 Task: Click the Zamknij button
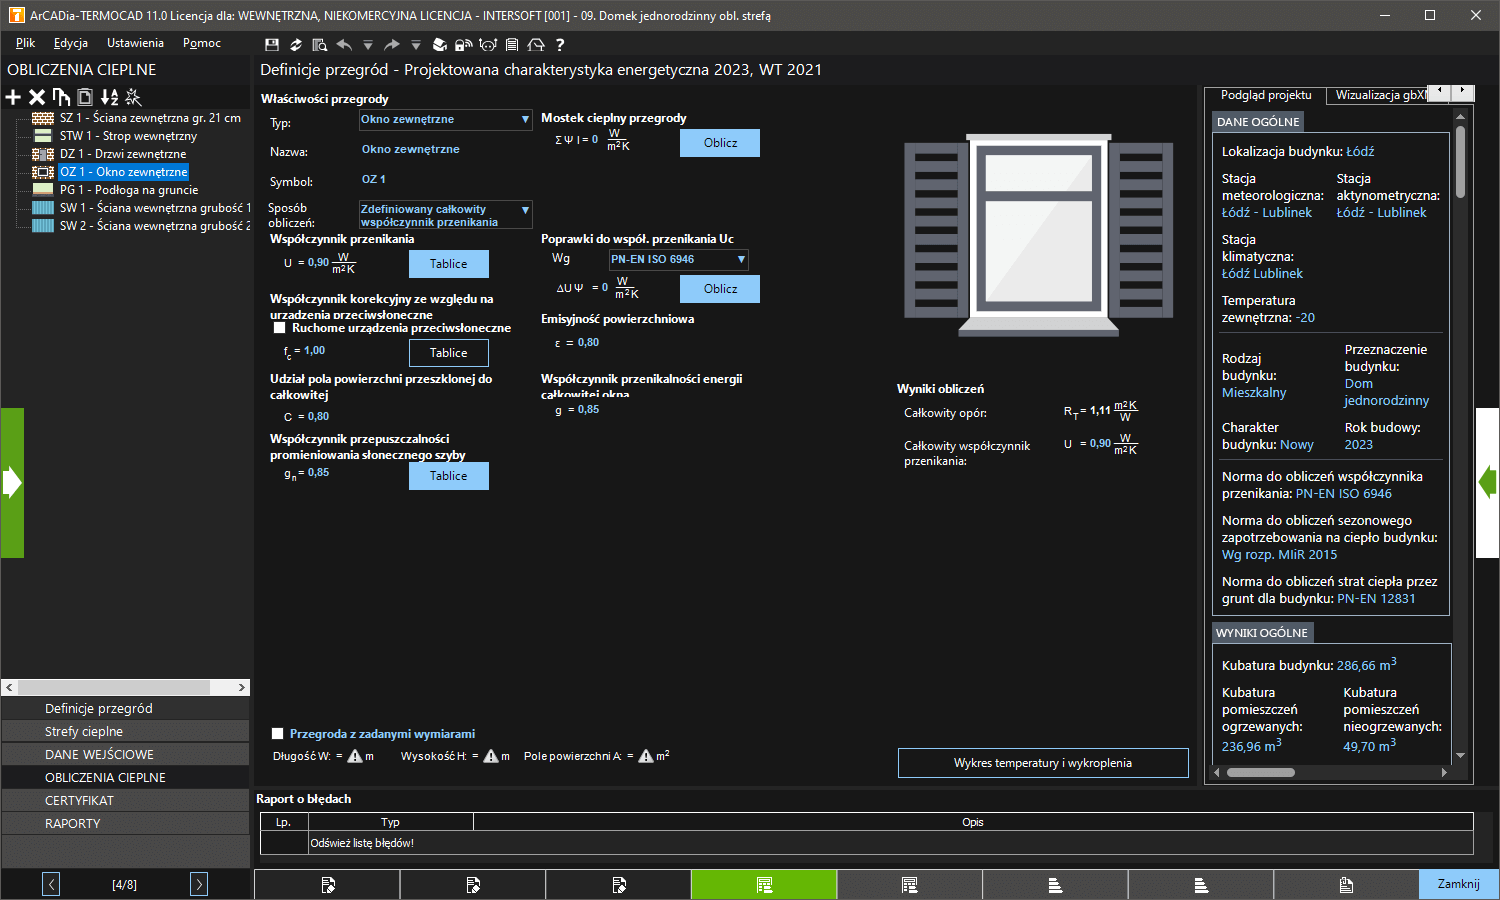(1459, 884)
